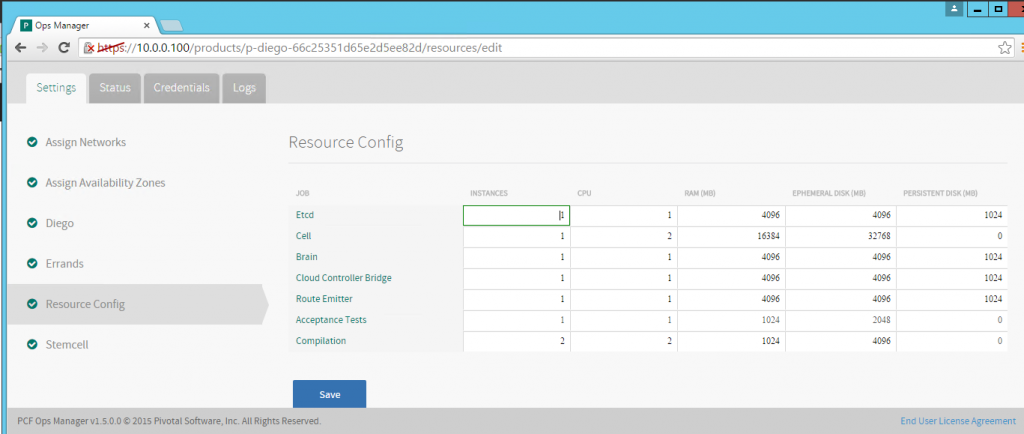Click the Brain instances field
The width and height of the screenshot is (1024, 434).
pos(517,257)
